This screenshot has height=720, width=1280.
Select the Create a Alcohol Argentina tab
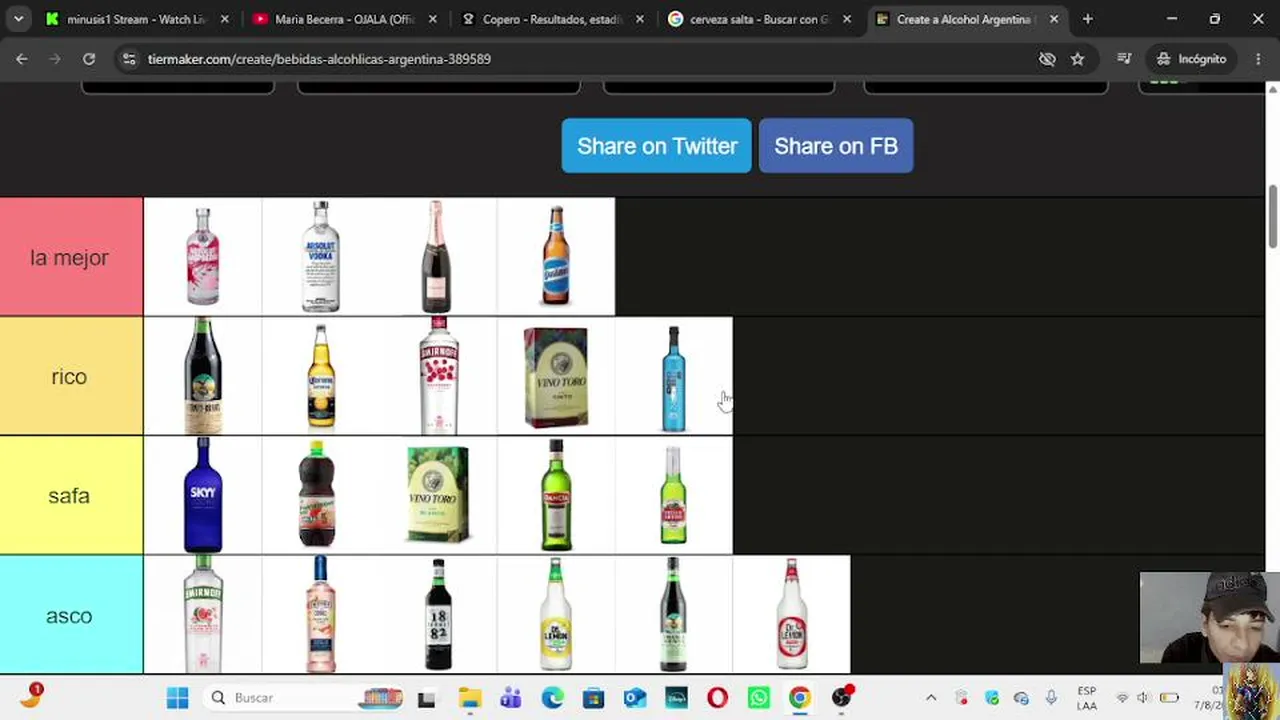[x=965, y=19]
